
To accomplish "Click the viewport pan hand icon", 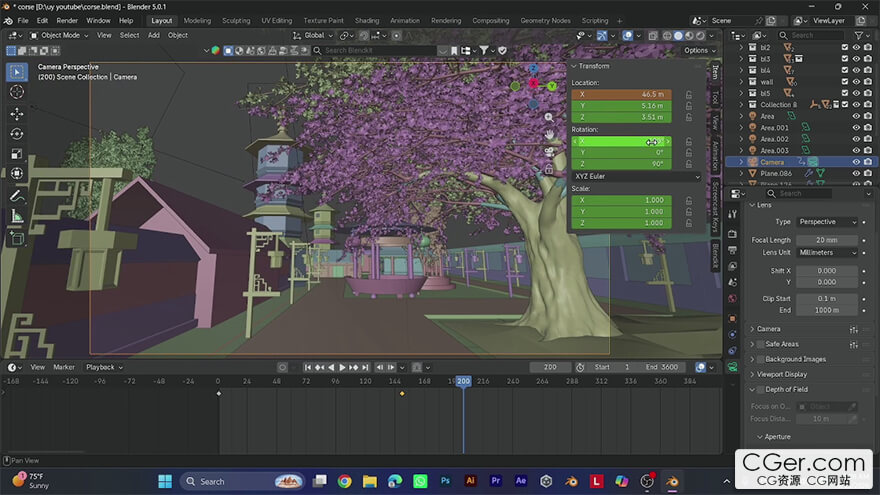I will click(x=549, y=135).
